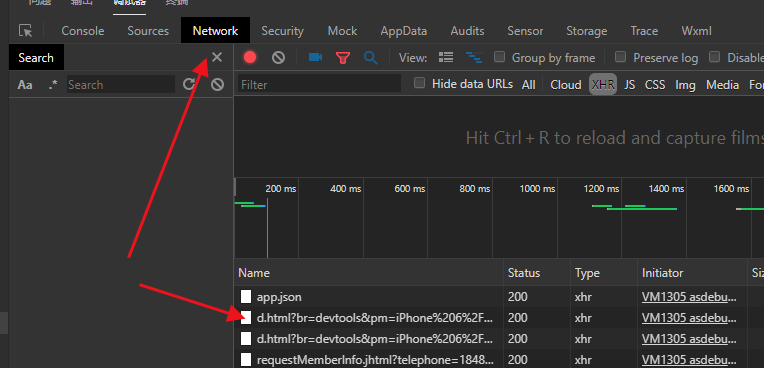Filter requests by Img
This screenshot has width=764, height=368.
tap(685, 85)
